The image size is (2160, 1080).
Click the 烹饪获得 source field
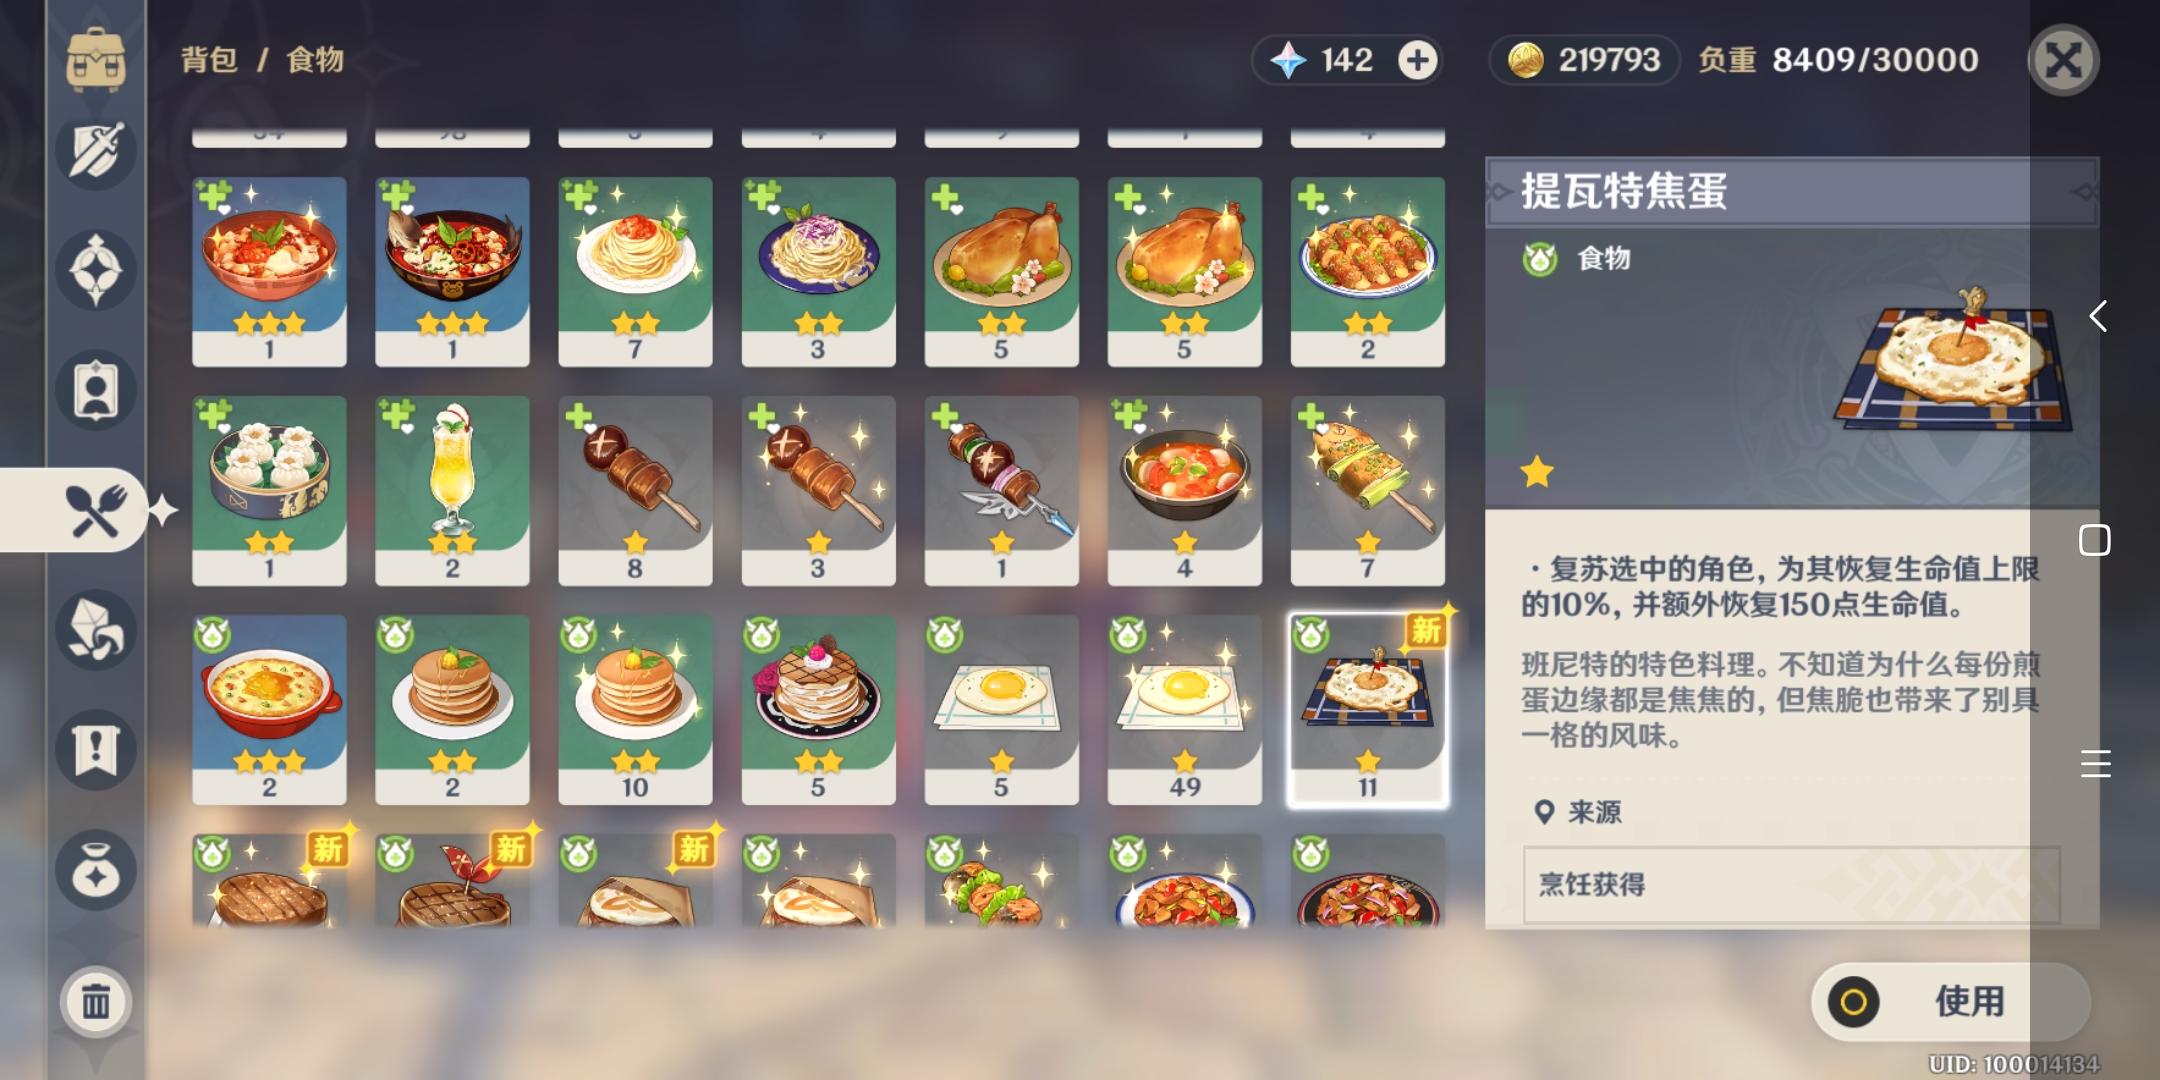point(1791,884)
